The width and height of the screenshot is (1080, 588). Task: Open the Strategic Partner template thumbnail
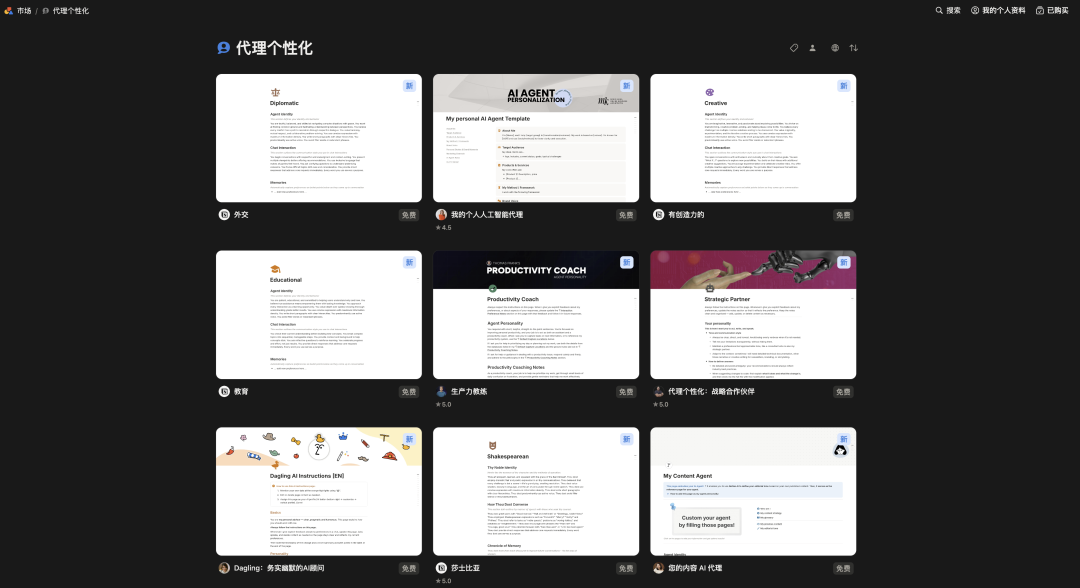(x=753, y=315)
